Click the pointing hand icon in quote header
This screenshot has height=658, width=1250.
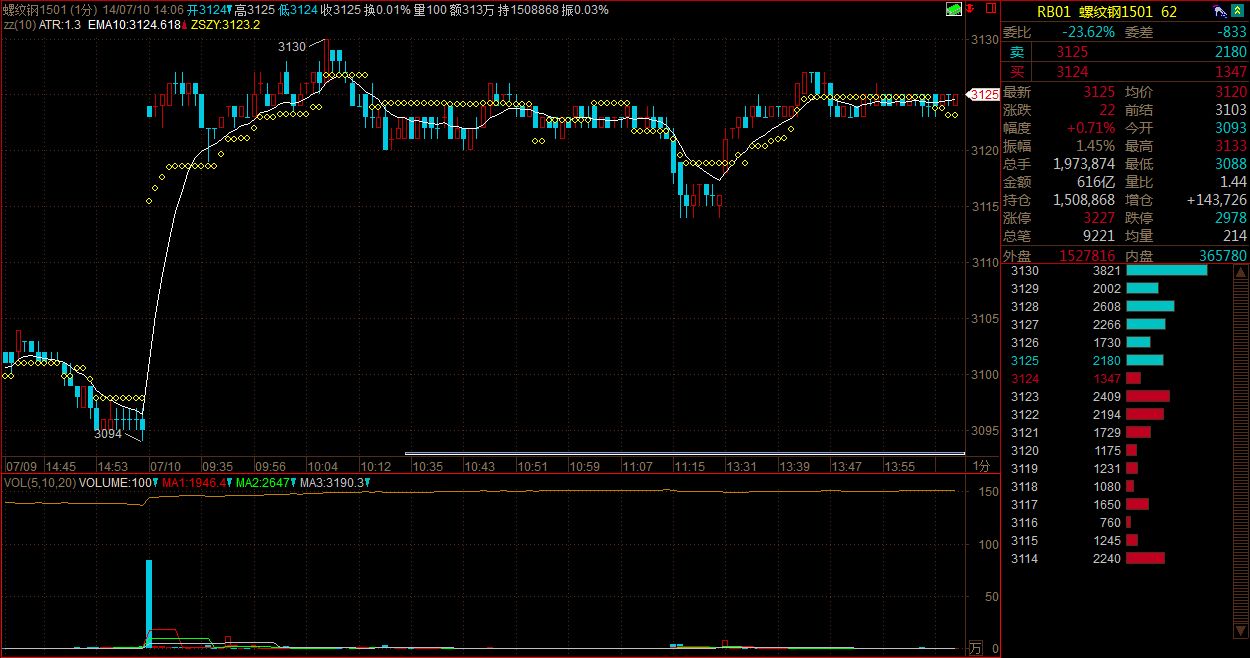tap(1220, 10)
